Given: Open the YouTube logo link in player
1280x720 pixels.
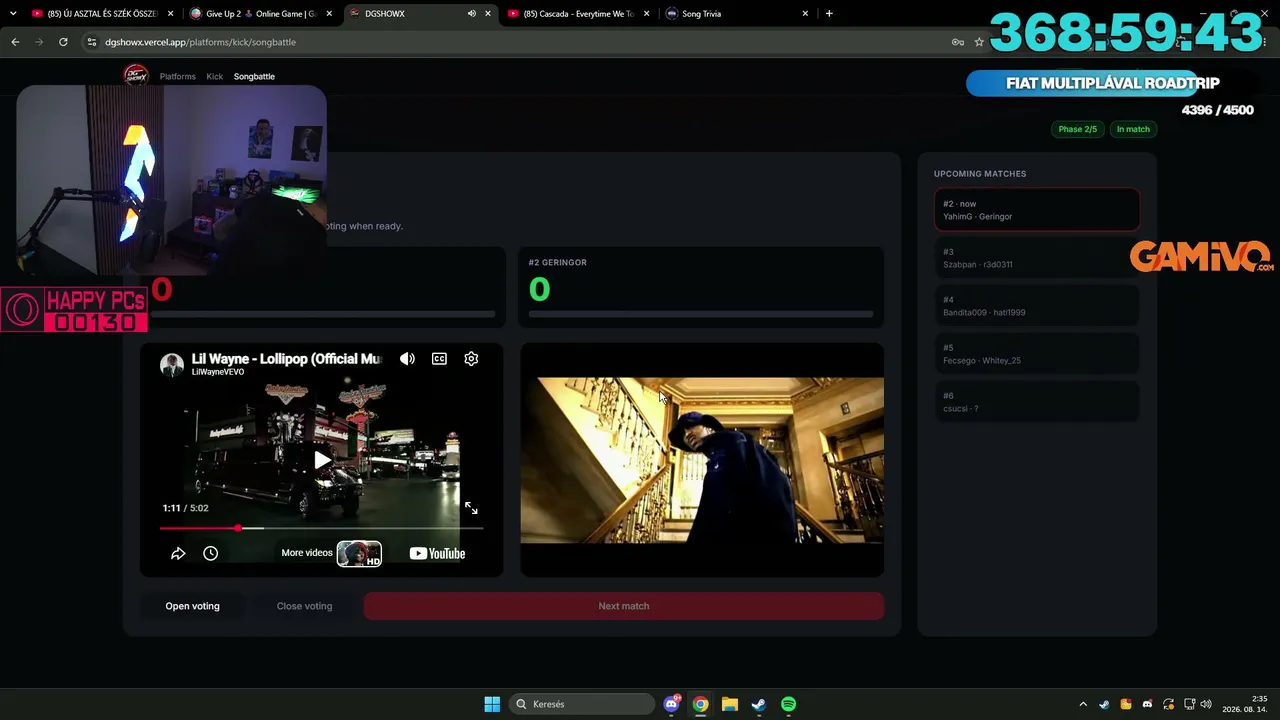Looking at the screenshot, I should 437,553.
